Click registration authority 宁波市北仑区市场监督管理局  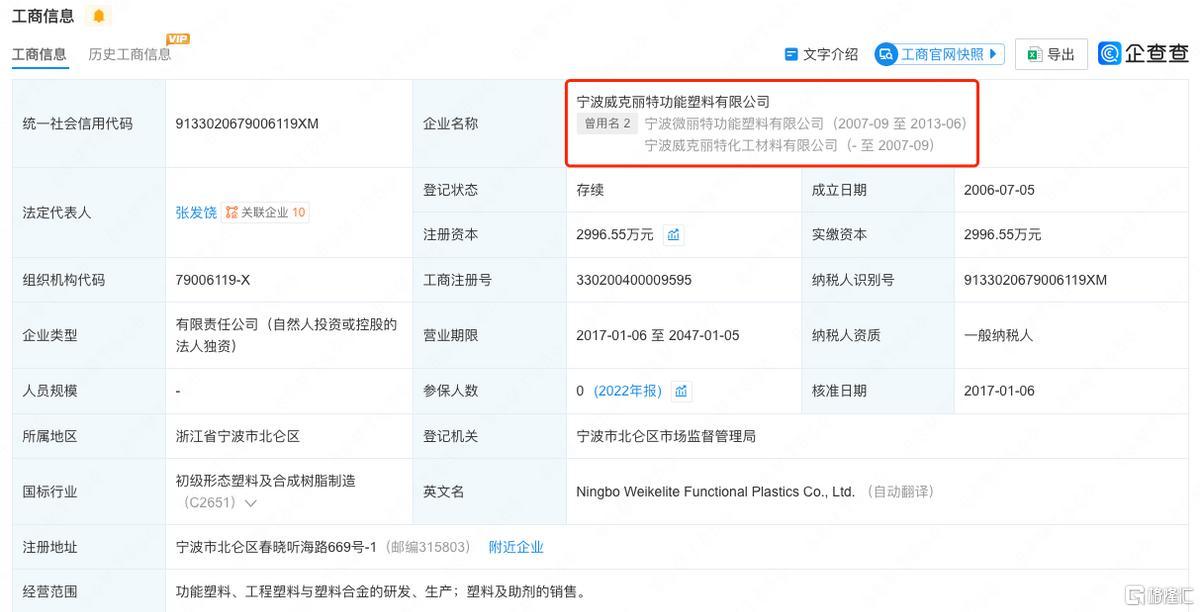pyautogui.click(x=666, y=437)
